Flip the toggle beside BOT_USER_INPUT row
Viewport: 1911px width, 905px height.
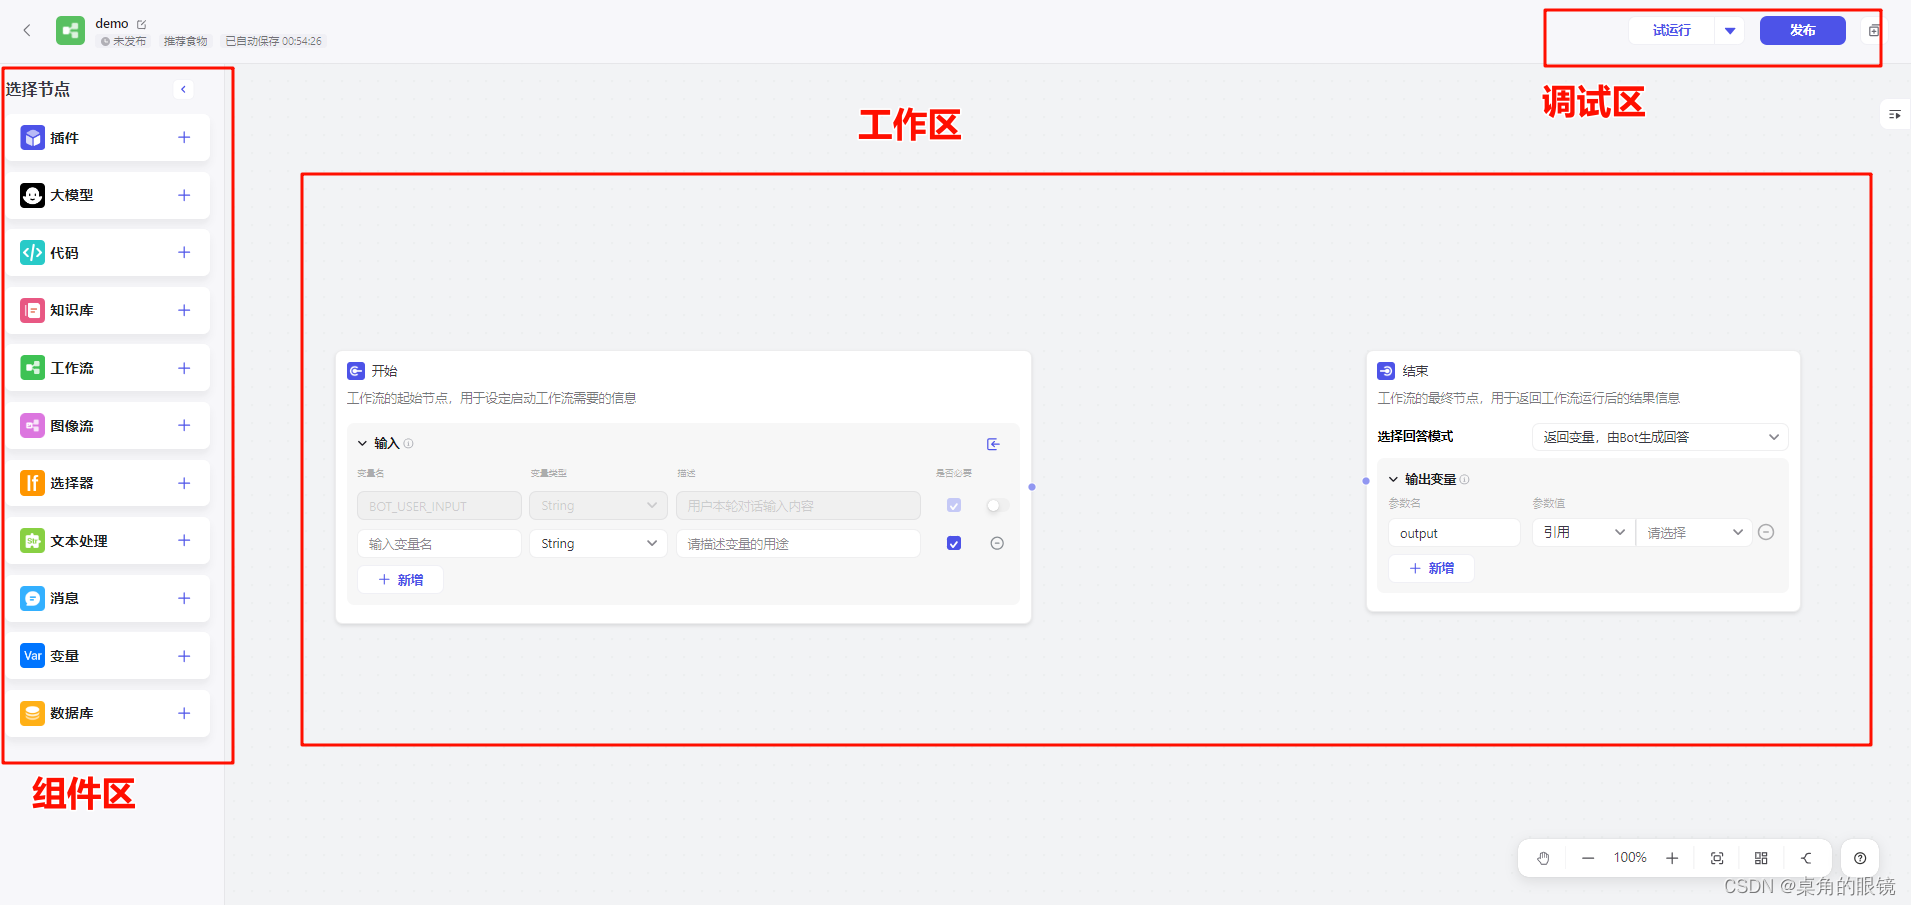click(996, 505)
